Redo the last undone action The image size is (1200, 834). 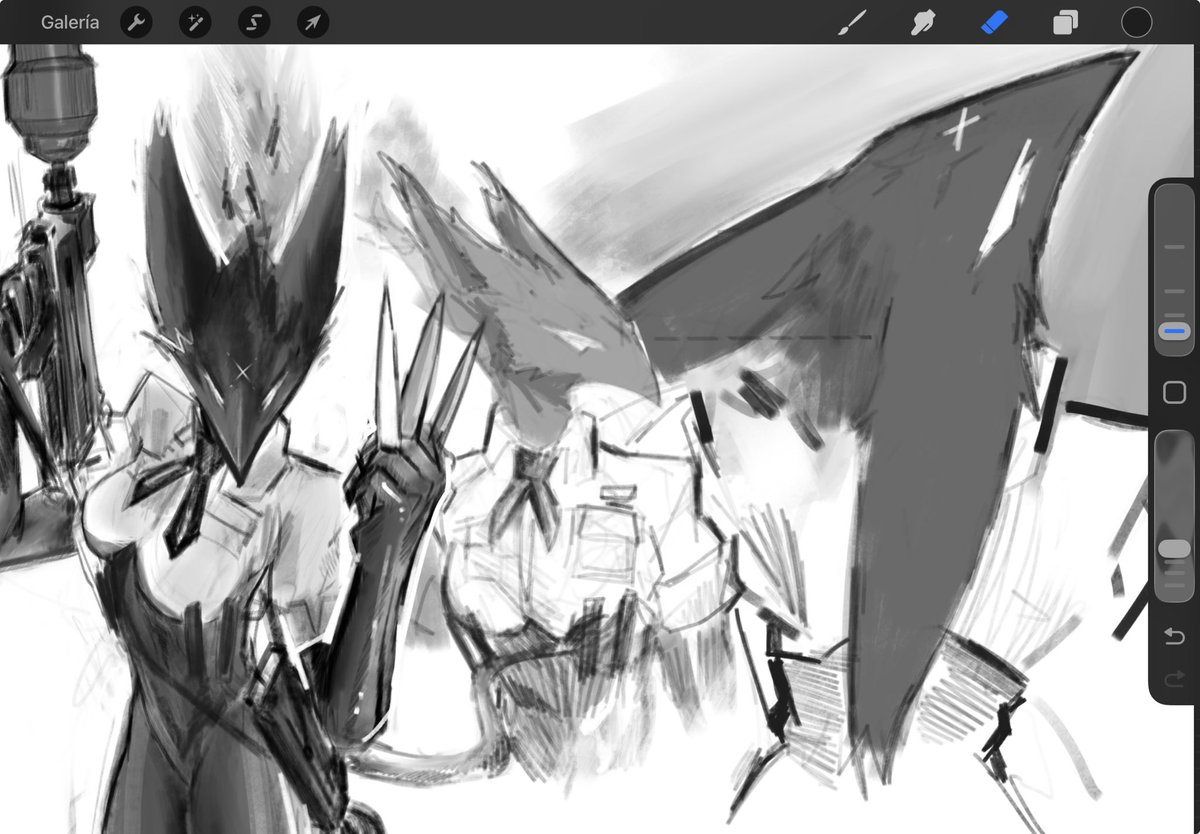[x=1174, y=680]
